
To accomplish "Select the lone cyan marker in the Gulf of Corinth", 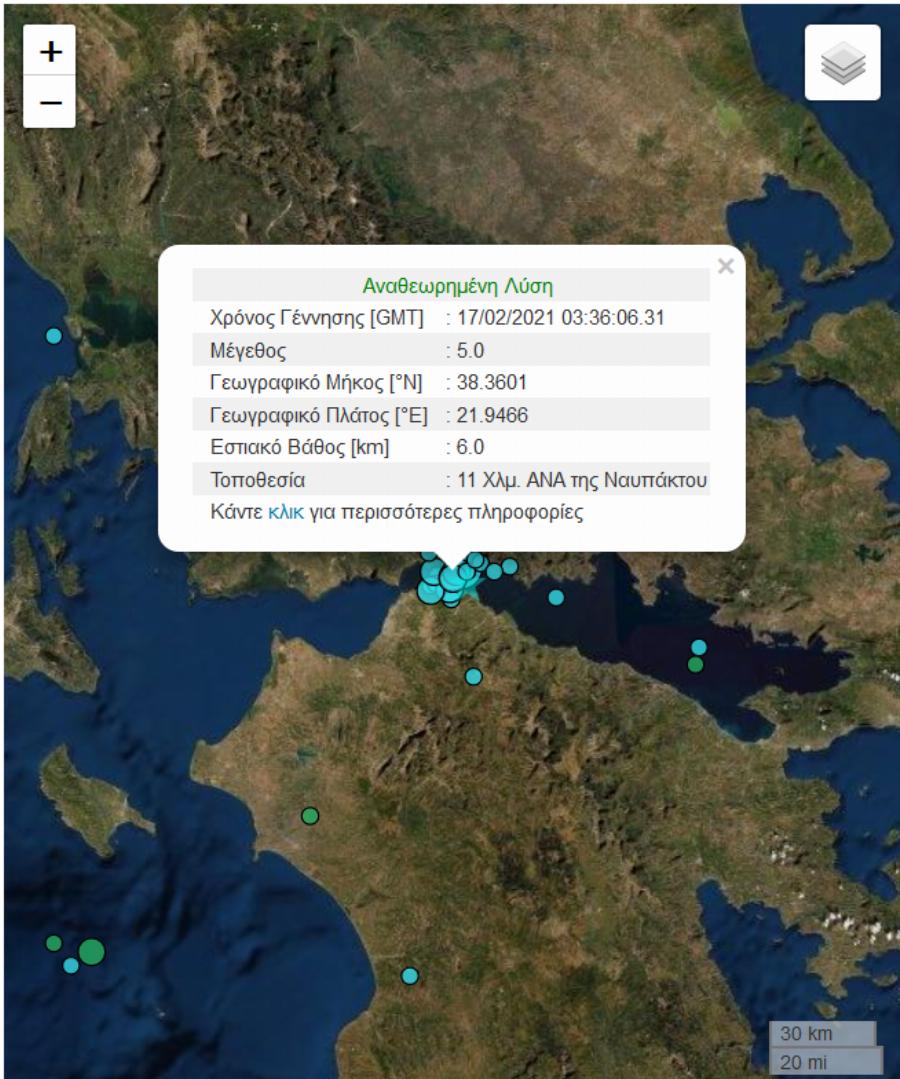I will coord(554,598).
